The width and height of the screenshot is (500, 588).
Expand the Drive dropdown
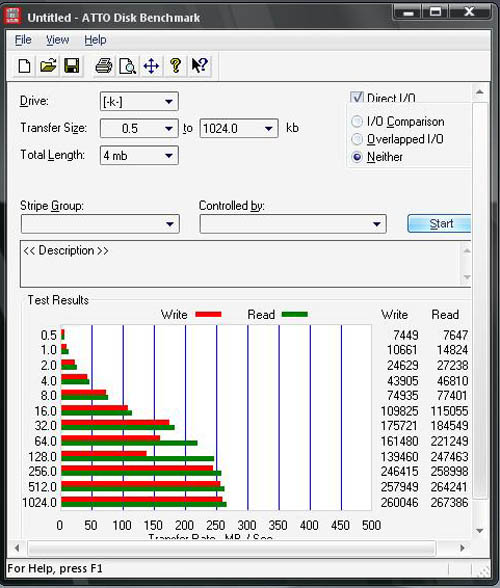(169, 101)
